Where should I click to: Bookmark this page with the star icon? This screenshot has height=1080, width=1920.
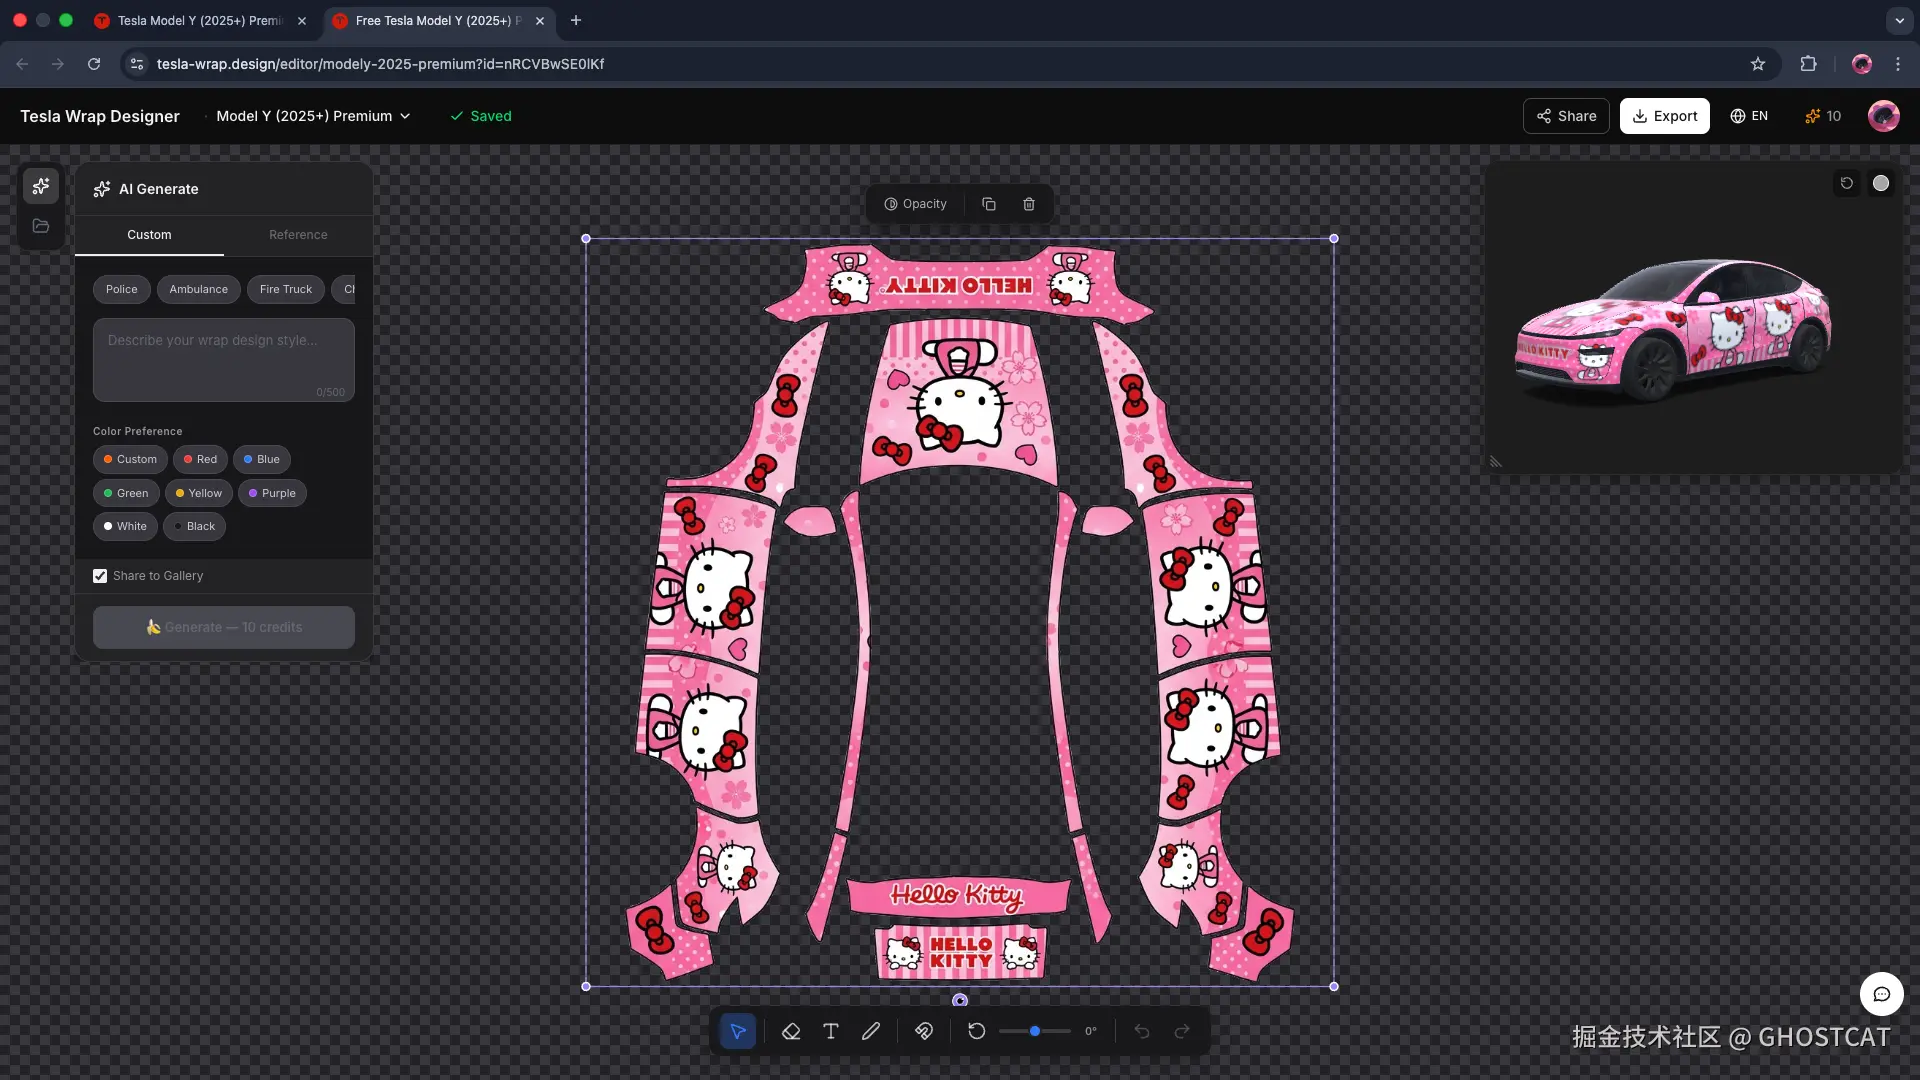point(1758,64)
